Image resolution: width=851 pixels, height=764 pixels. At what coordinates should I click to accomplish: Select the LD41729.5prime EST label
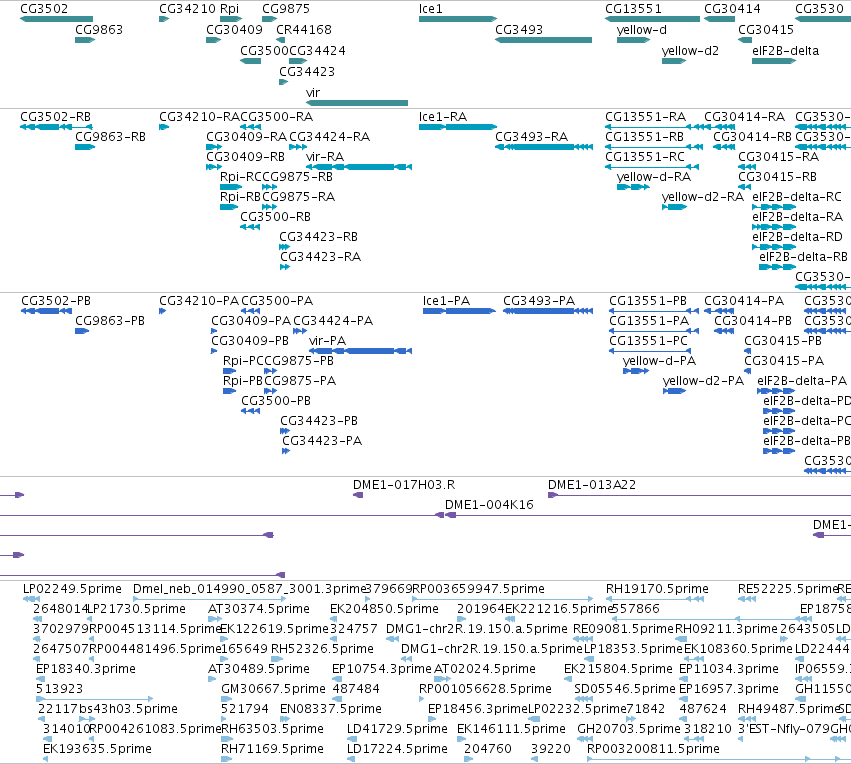click(x=397, y=729)
